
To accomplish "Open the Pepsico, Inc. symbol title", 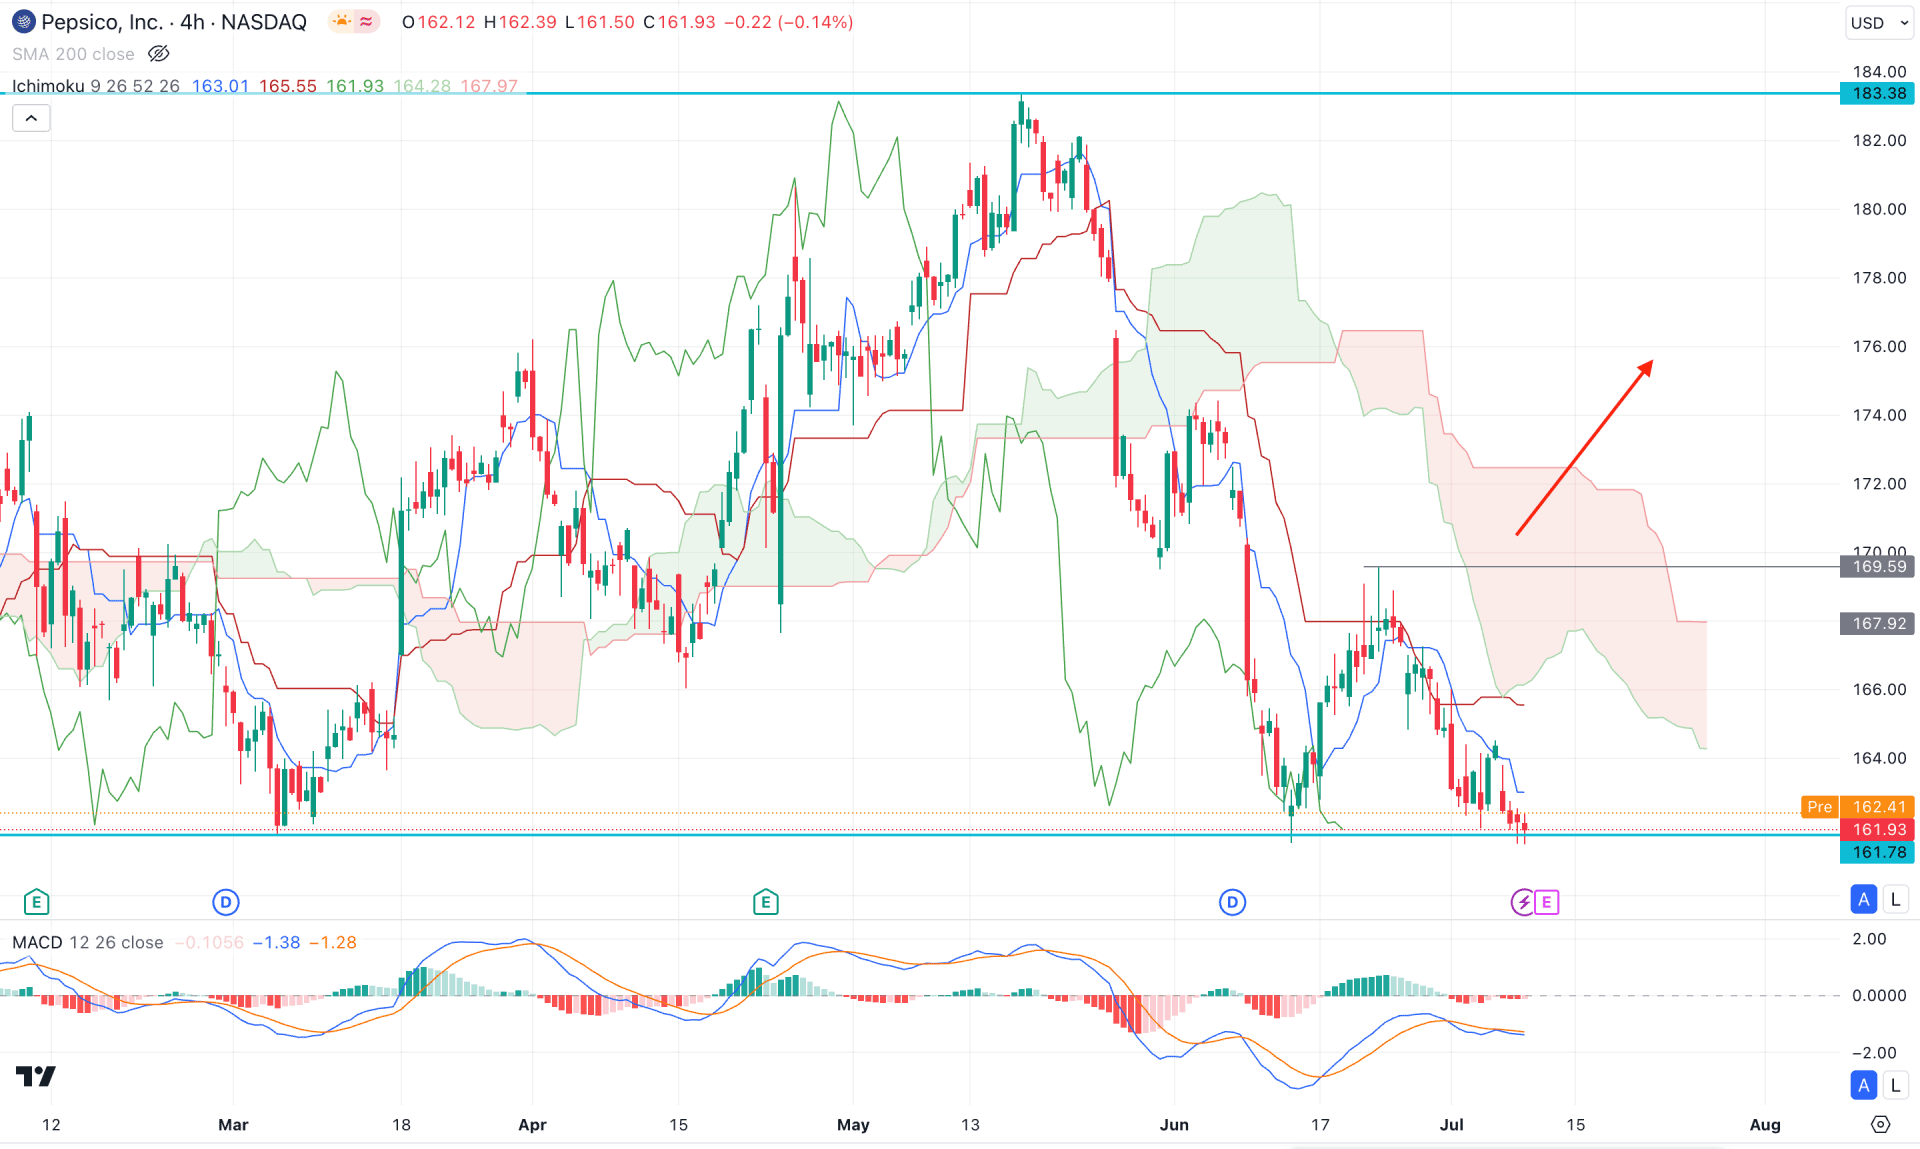I will point(174,22).
